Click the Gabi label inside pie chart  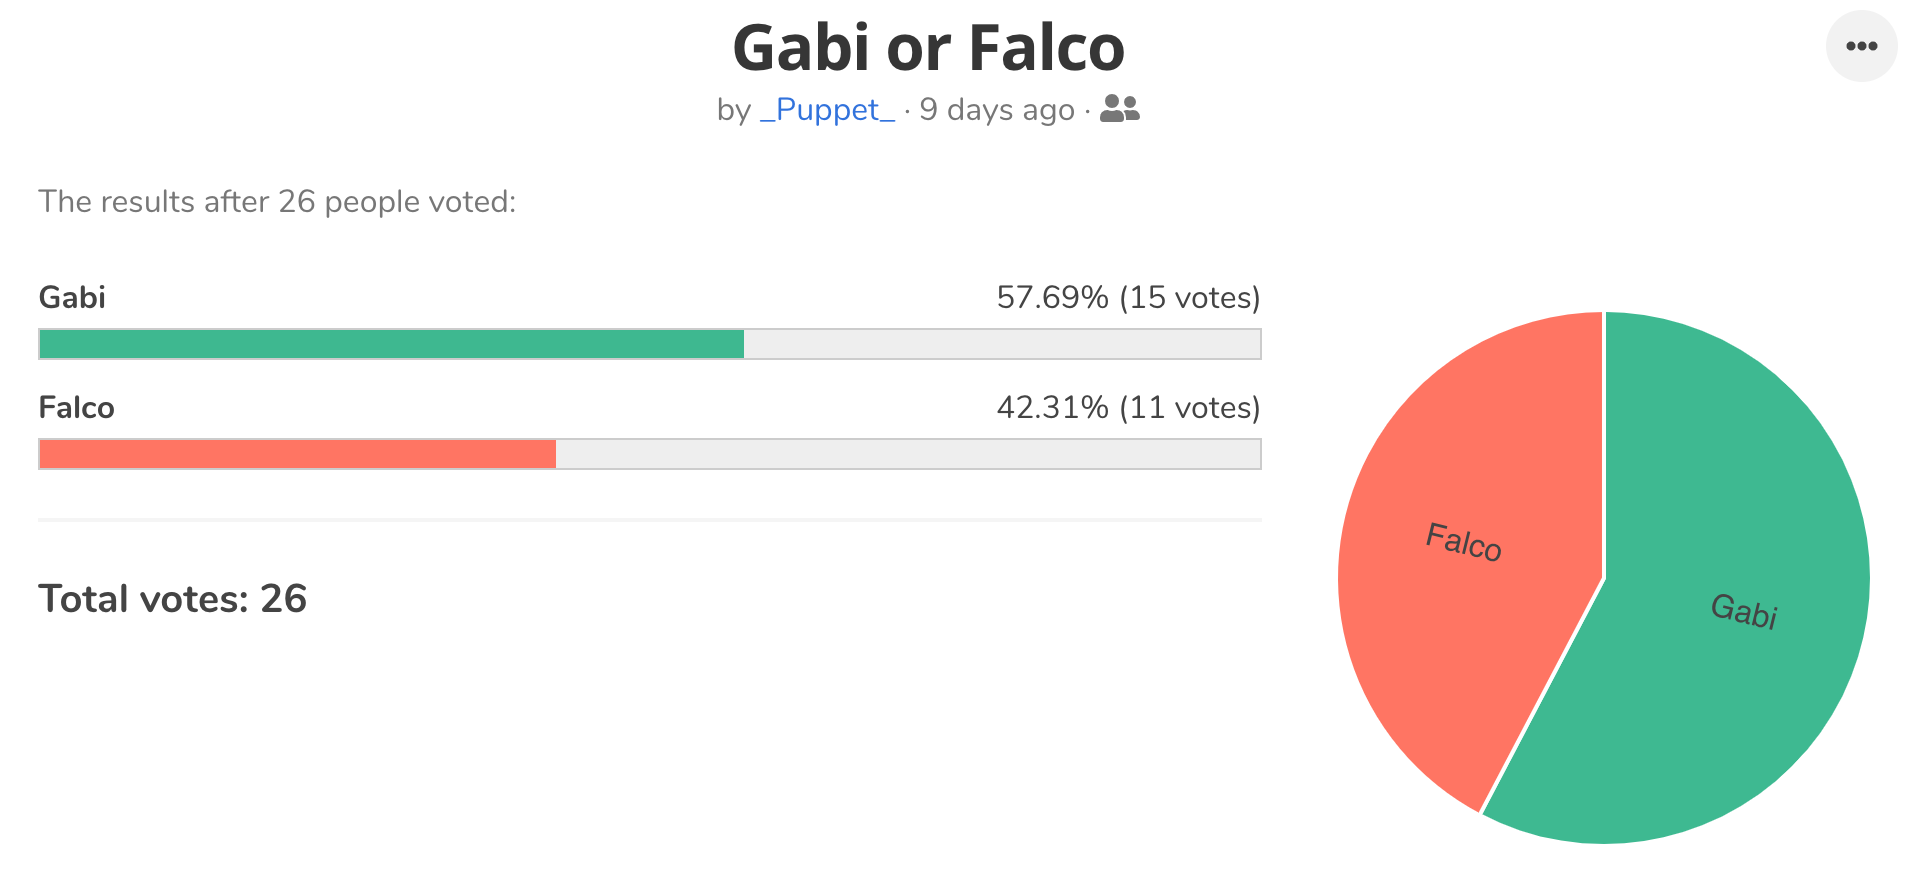tap(1744, 610)
